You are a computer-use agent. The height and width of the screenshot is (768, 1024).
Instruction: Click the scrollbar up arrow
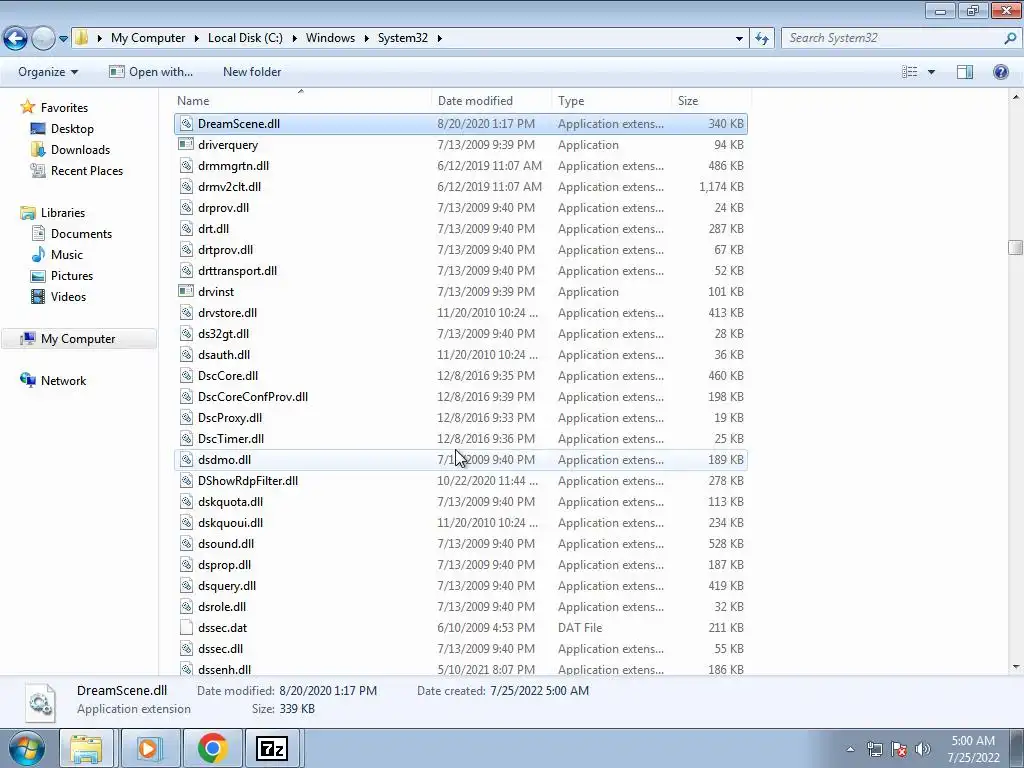point(1016,97)
